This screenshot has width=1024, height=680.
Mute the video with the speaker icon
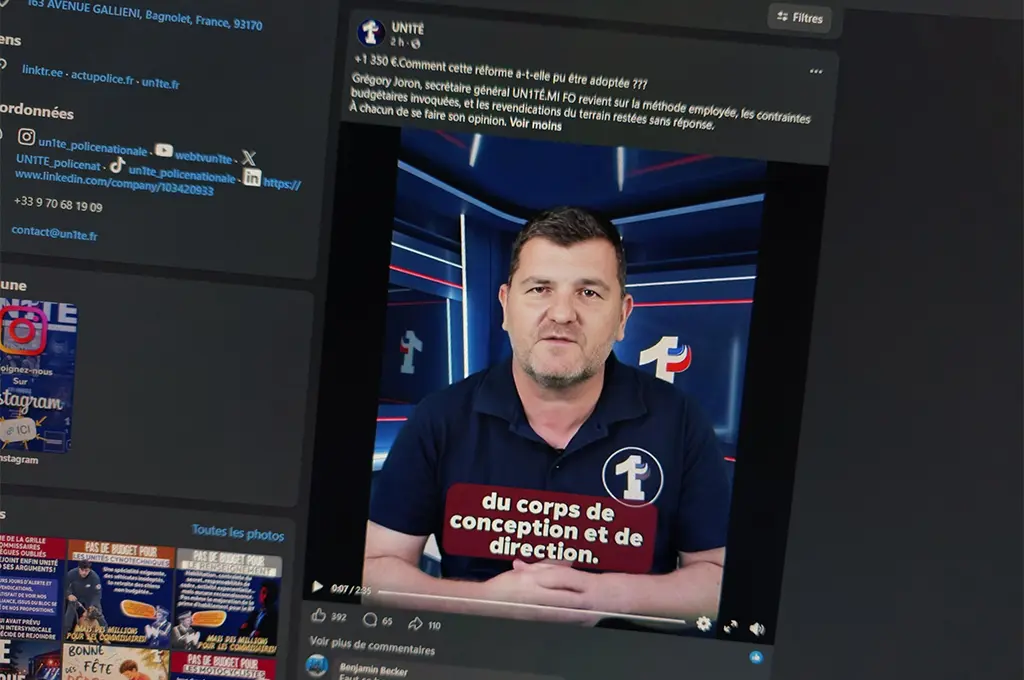pos(756,629)
